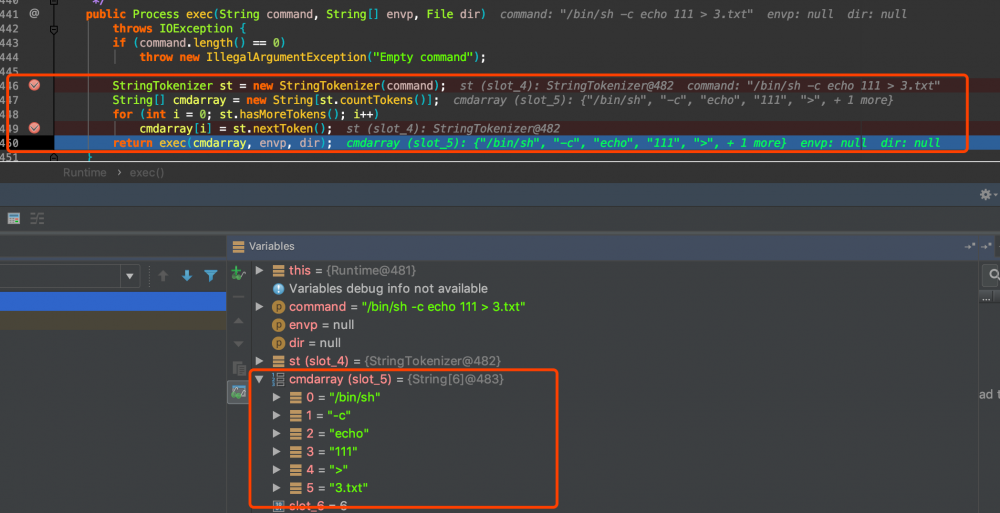Click IllegalArgumentException in the code
The height and width of the screenshot is (513, 1000).
click(x=286, y=57)
